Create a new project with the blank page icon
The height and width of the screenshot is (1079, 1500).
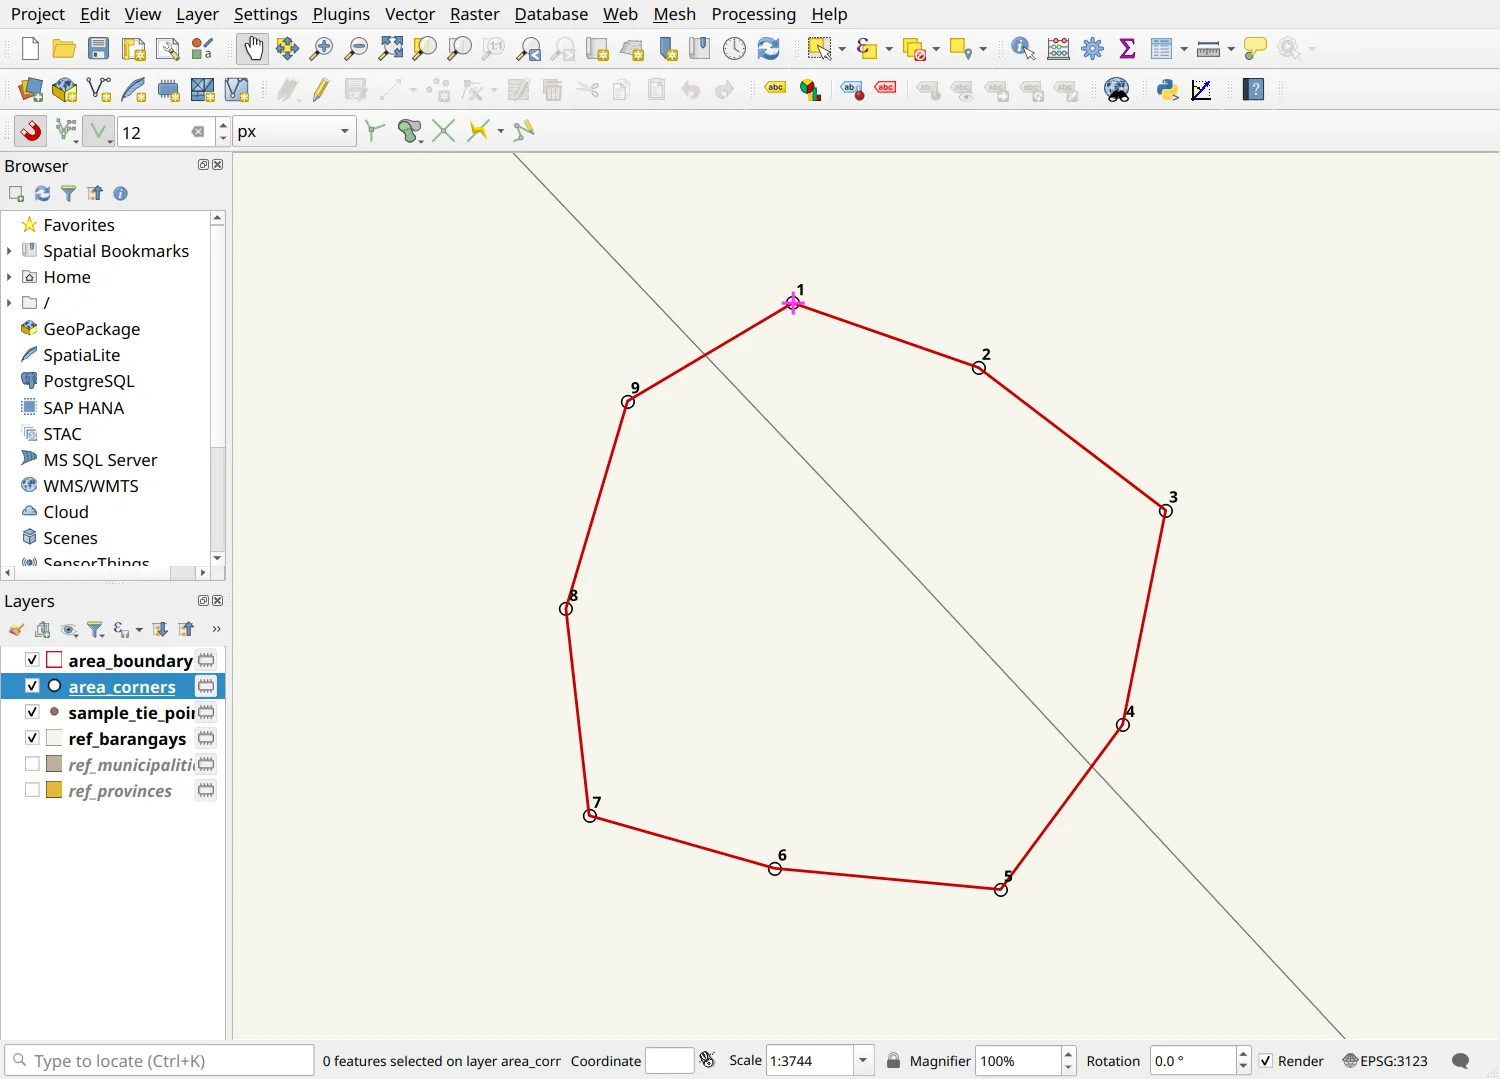pyautogui.click(x=30, y=48)
